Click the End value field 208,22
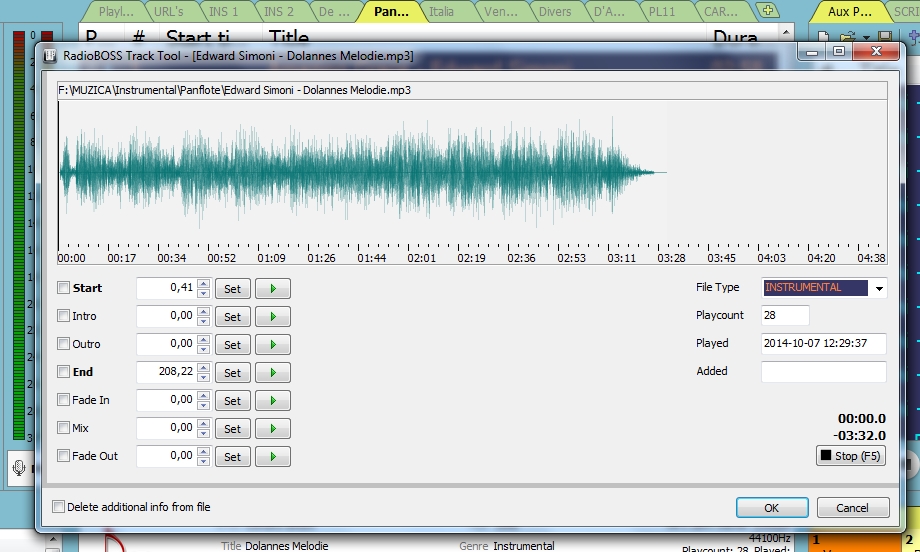920x552 pixels. click(x=167, y=371)
